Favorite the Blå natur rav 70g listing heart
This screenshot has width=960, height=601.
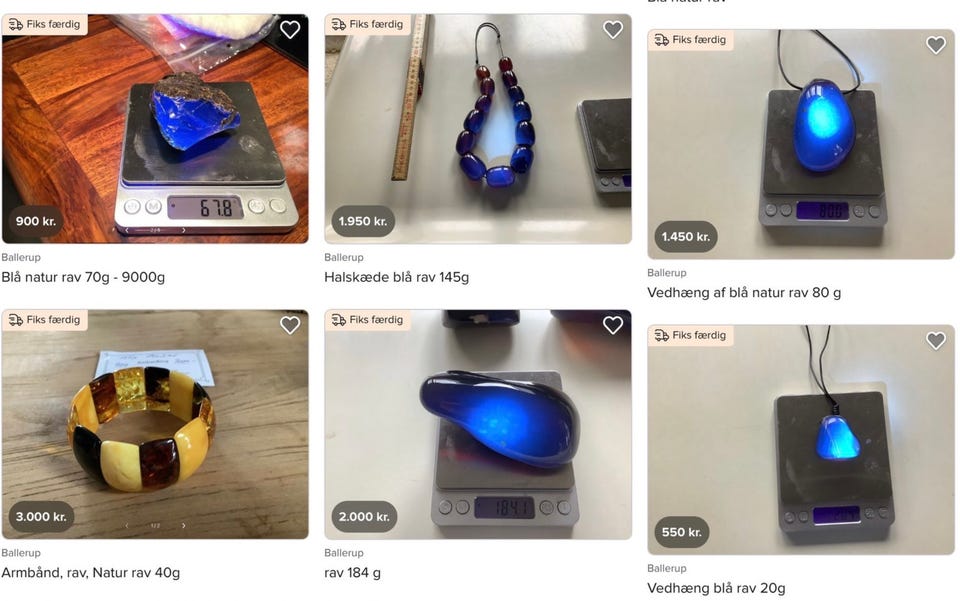[x=290, y=29]
